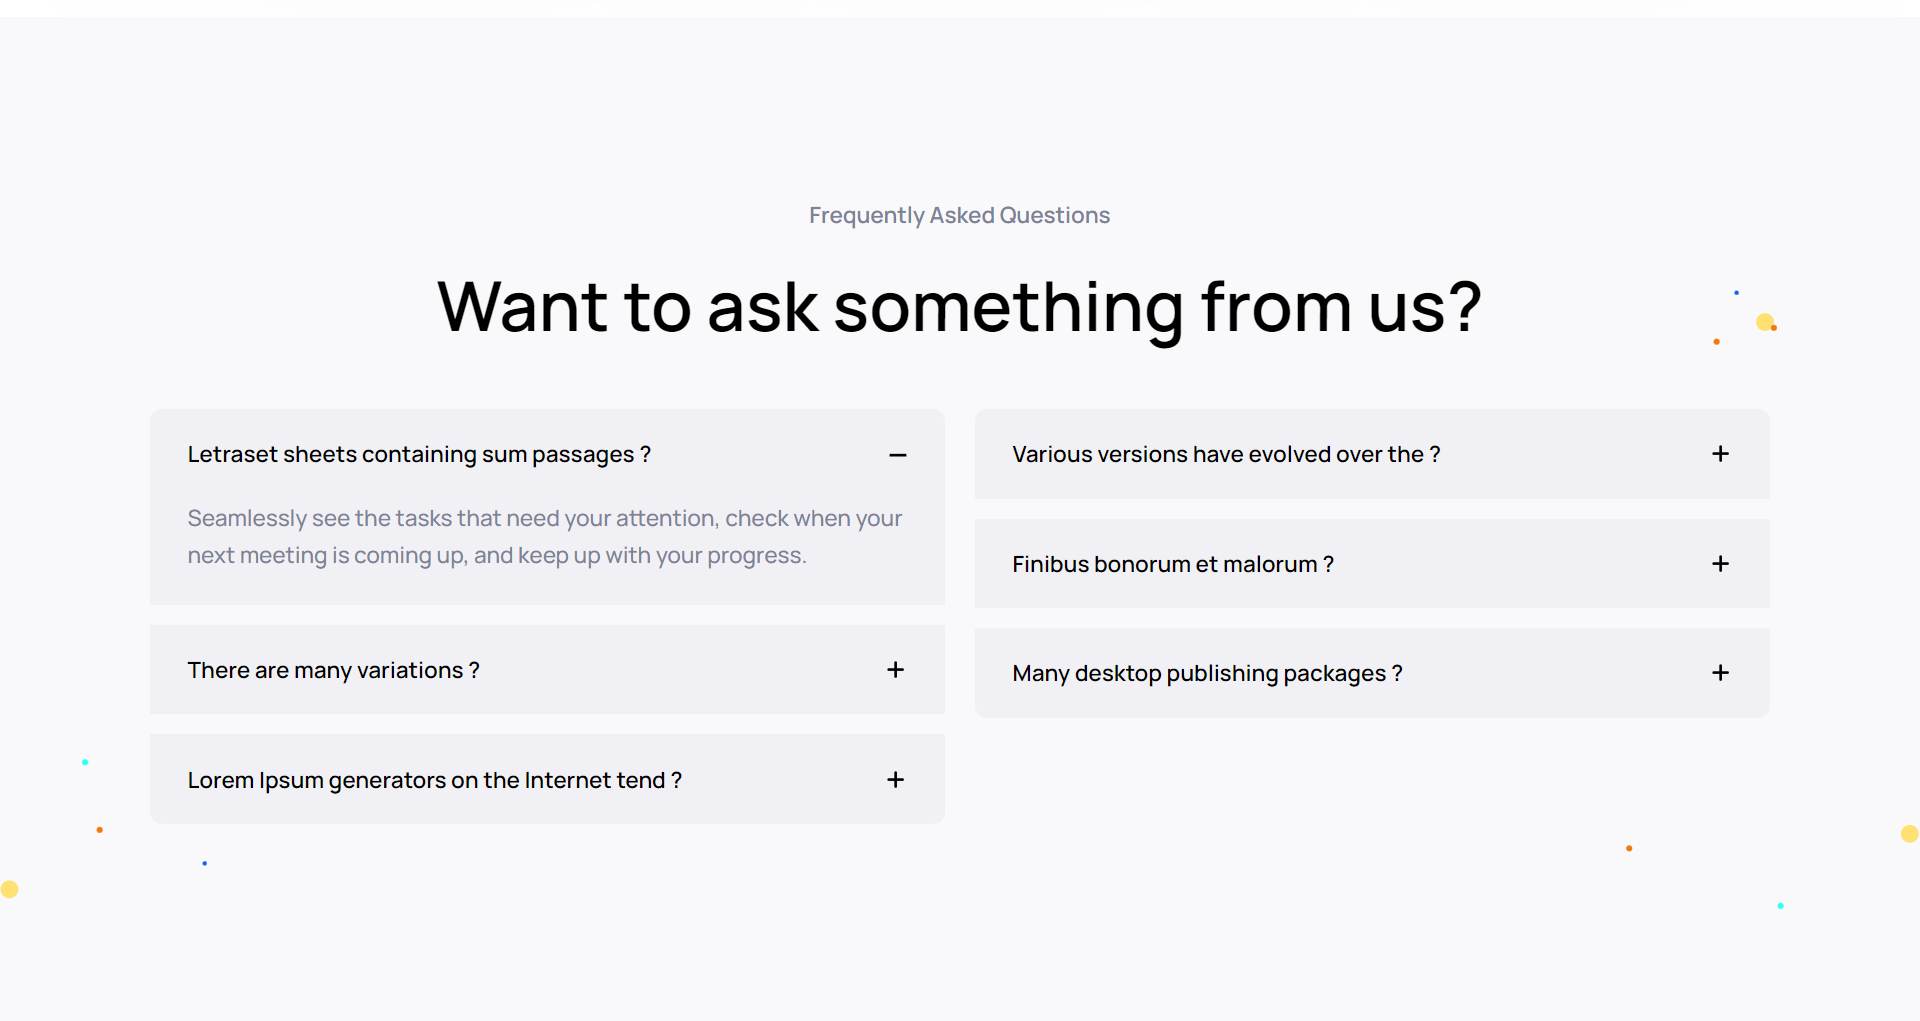Screen dimensions: 1920x1021
Task: Click plus icon beside Various versions question
Action: click(1720, 454)
